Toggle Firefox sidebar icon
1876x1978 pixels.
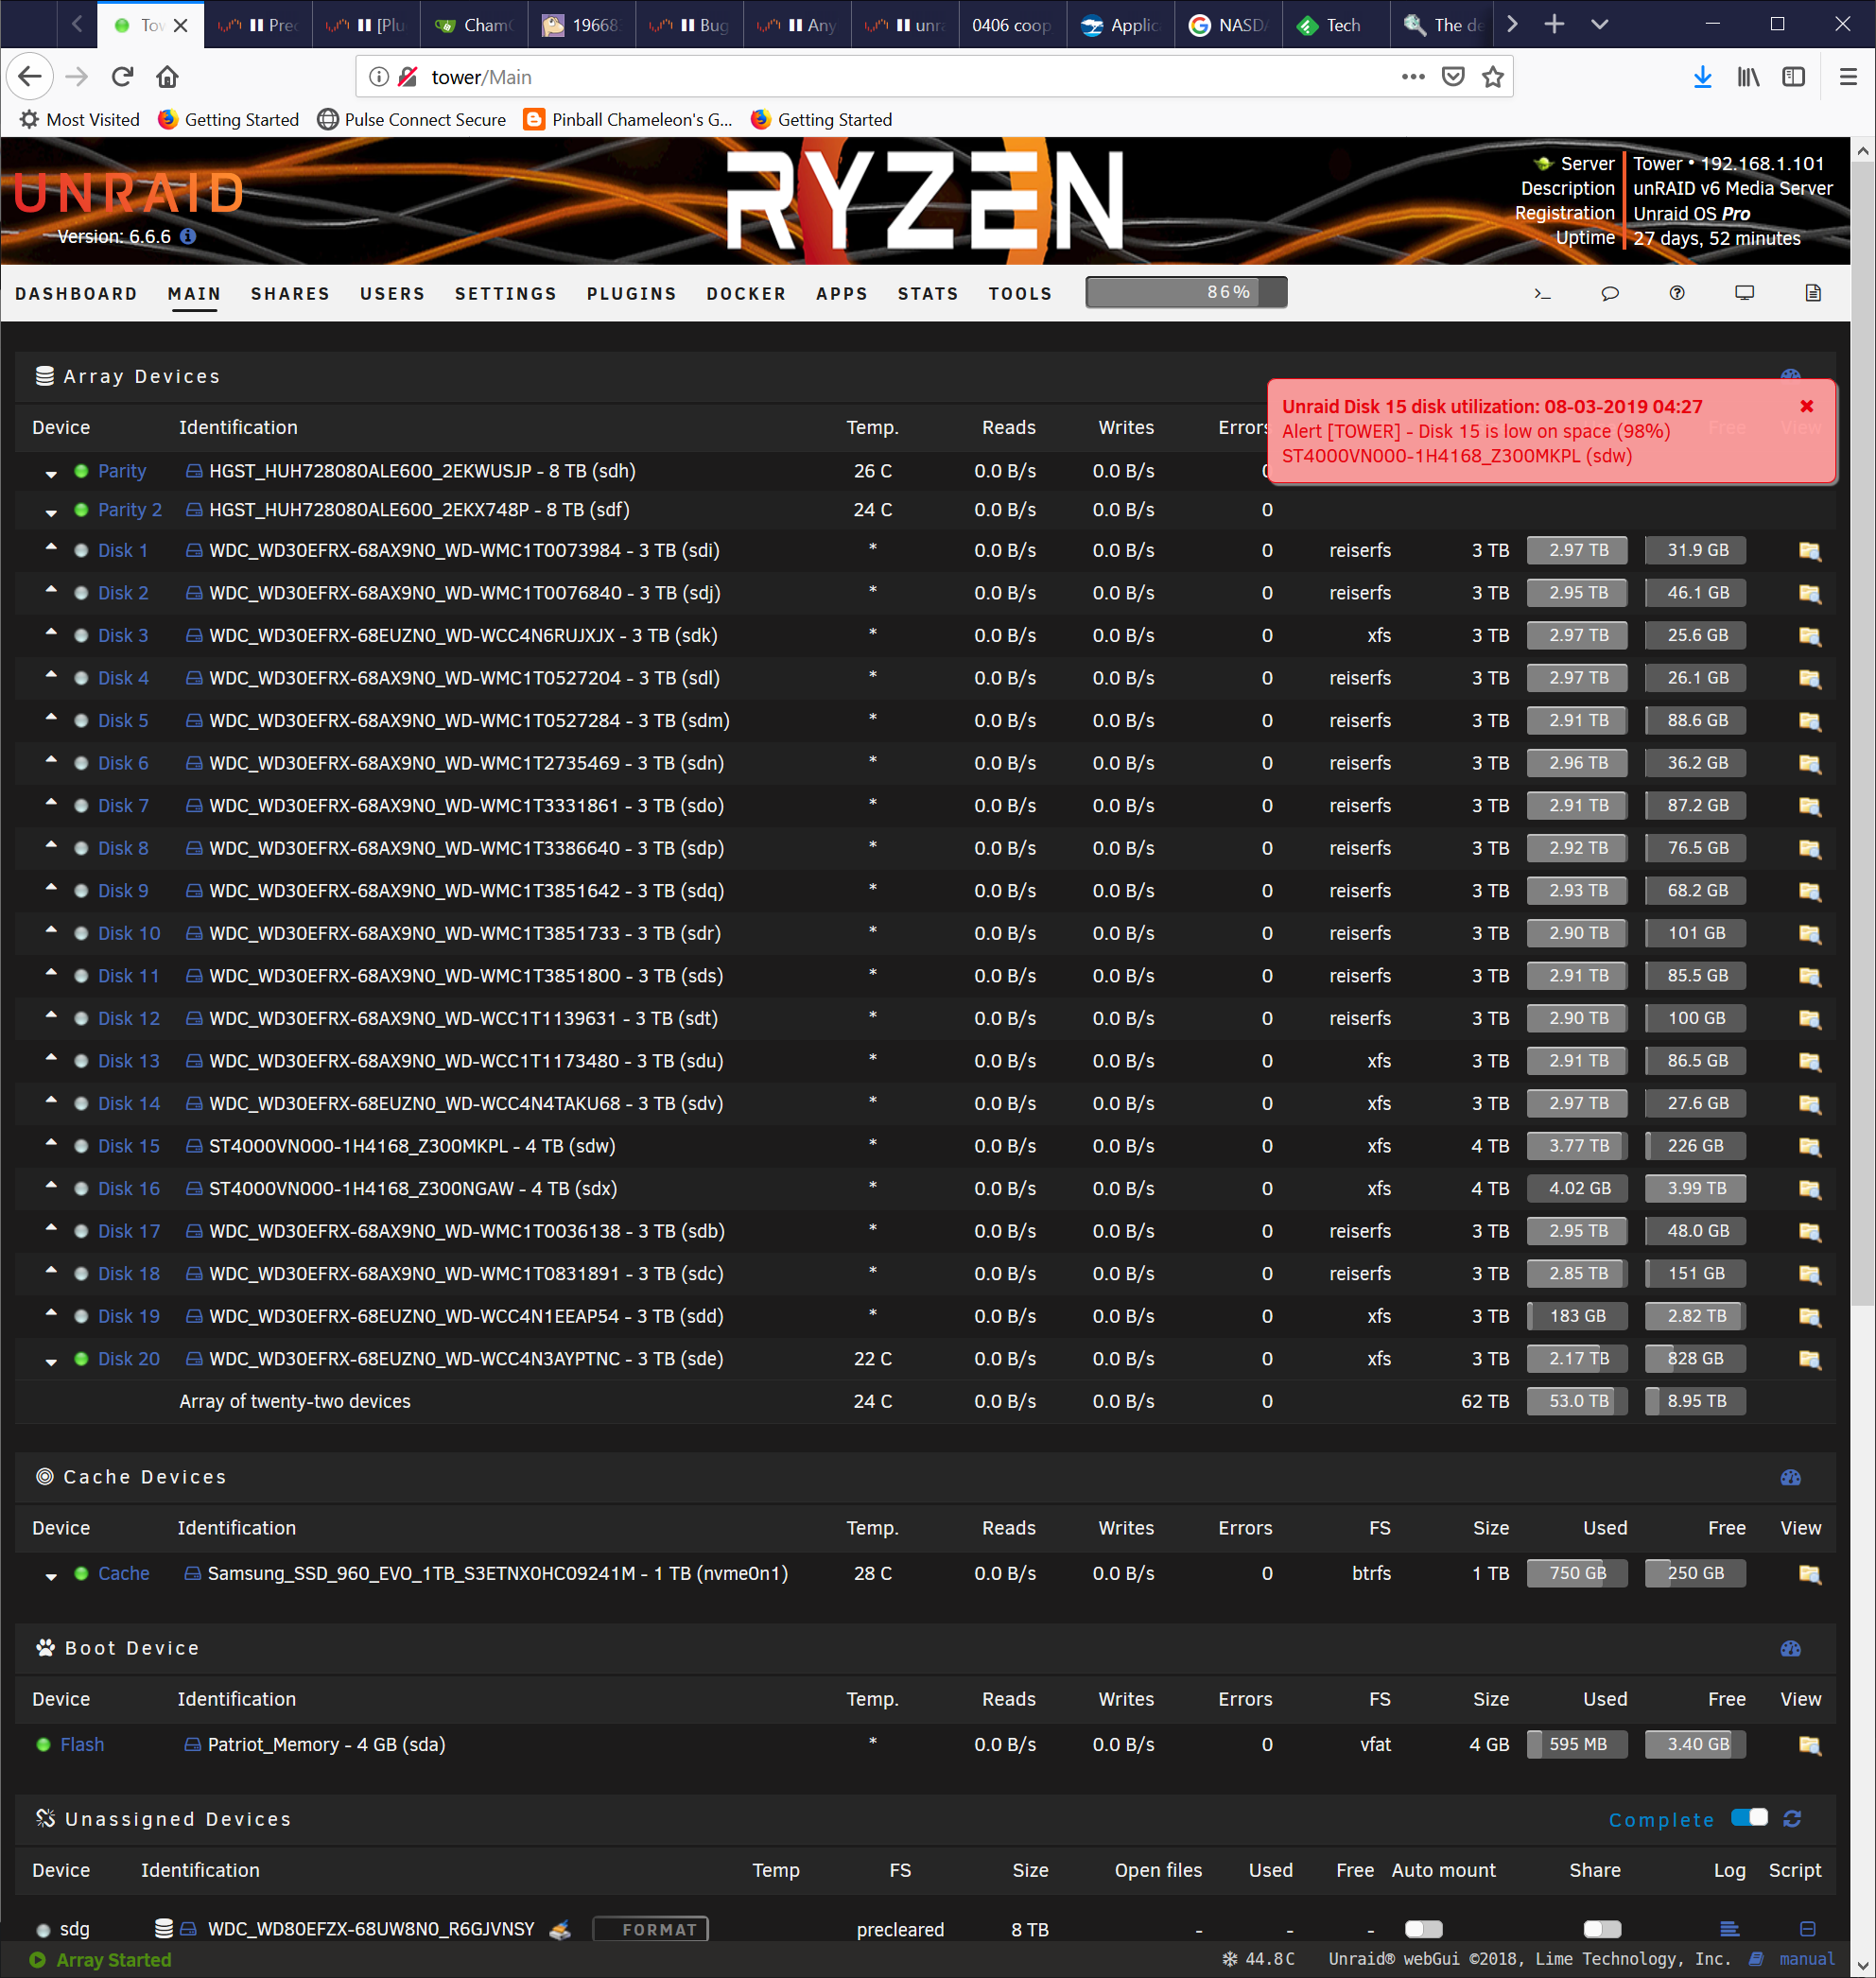coord(1794,77)
